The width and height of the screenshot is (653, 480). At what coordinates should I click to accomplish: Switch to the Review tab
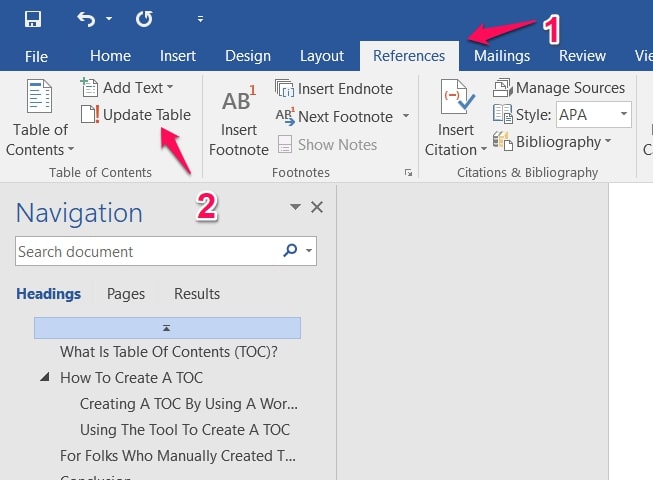tap(582, 56)
